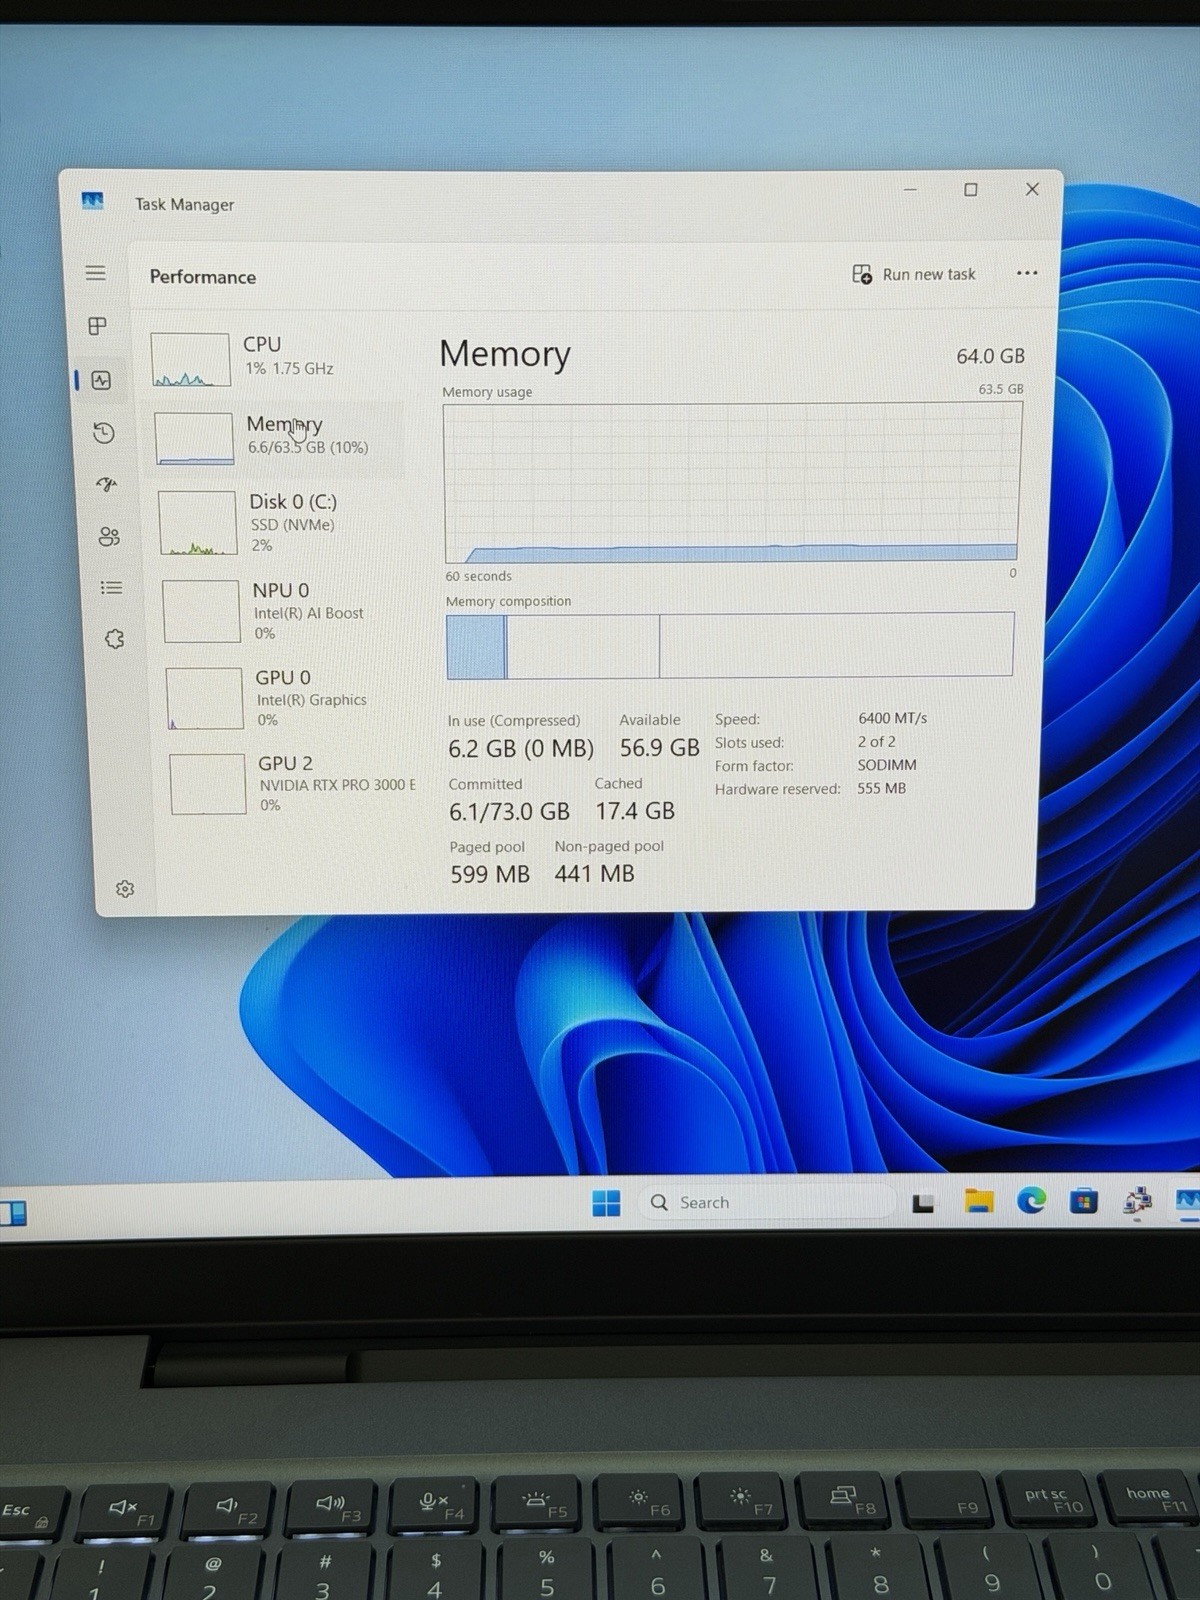Click the Paged pool 599 MB value
The width and height of the screenshot is (1200, 1600).
pos(490,875)
